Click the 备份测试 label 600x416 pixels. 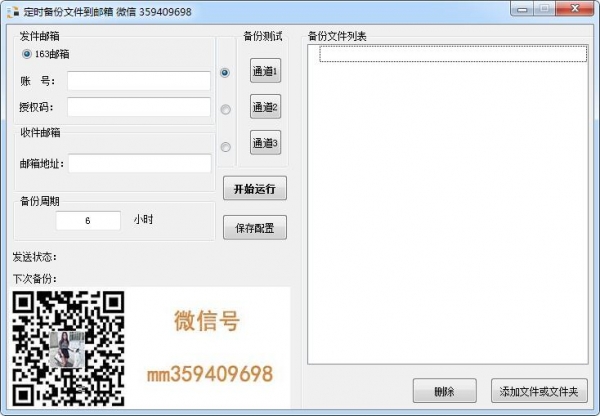[263, 36]
